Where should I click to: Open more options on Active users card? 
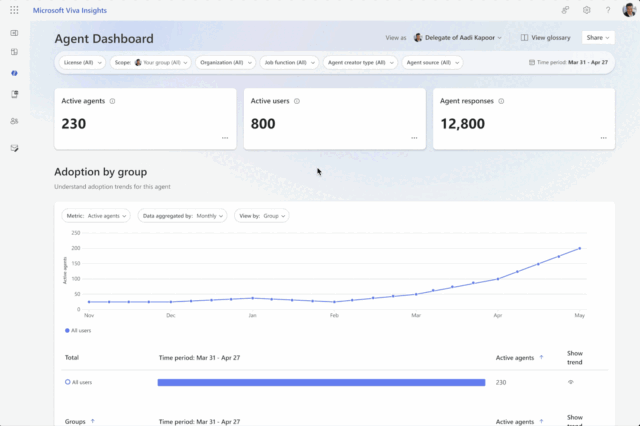point(414,138)
